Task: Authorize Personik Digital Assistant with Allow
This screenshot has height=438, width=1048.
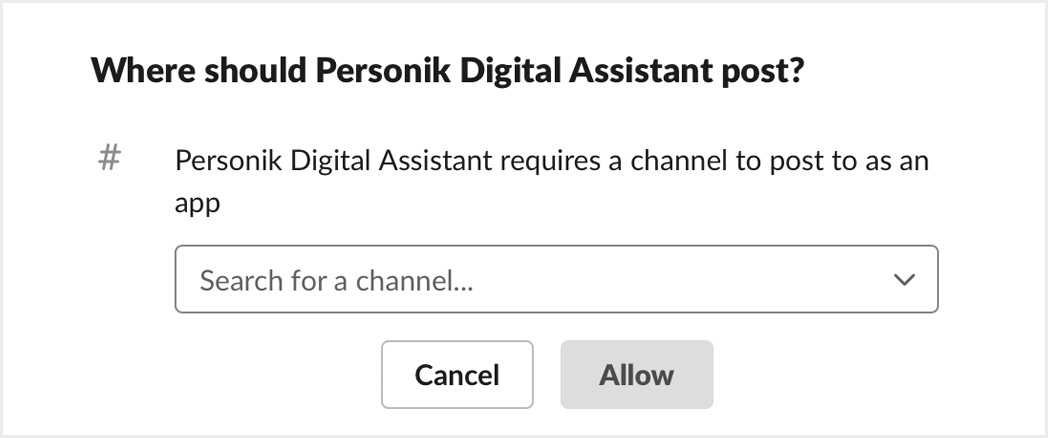Action: pos(636,375)
